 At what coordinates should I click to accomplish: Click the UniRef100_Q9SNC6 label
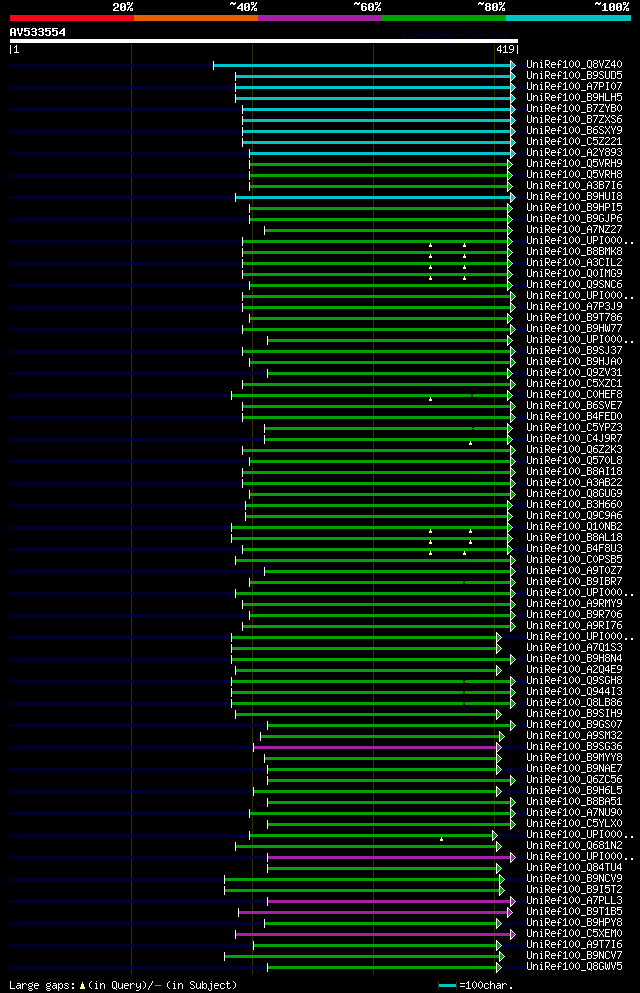tap(574, 284)
